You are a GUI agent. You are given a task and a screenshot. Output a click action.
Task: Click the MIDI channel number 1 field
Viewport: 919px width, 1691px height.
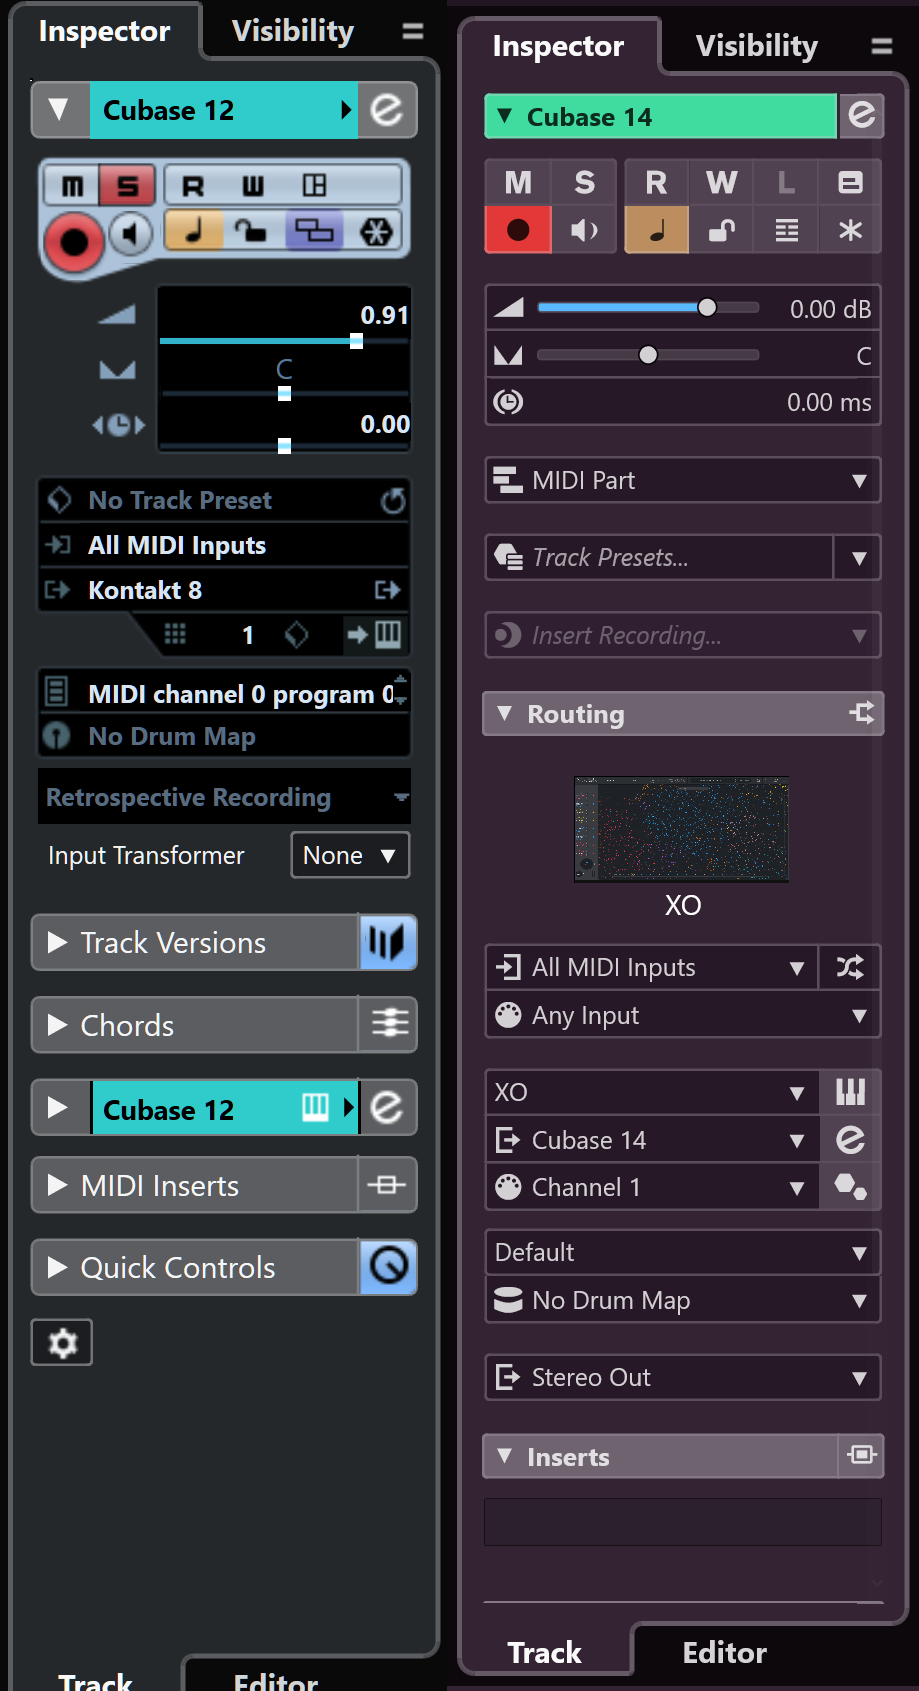247,635
